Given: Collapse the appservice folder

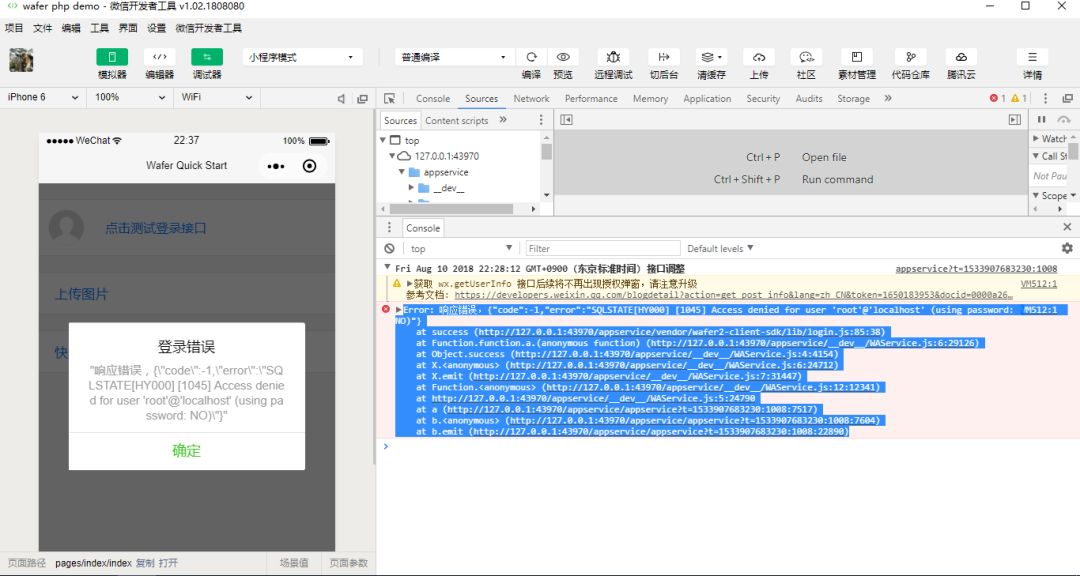Looking at the screenshot, I should click(x=402, y=172).
